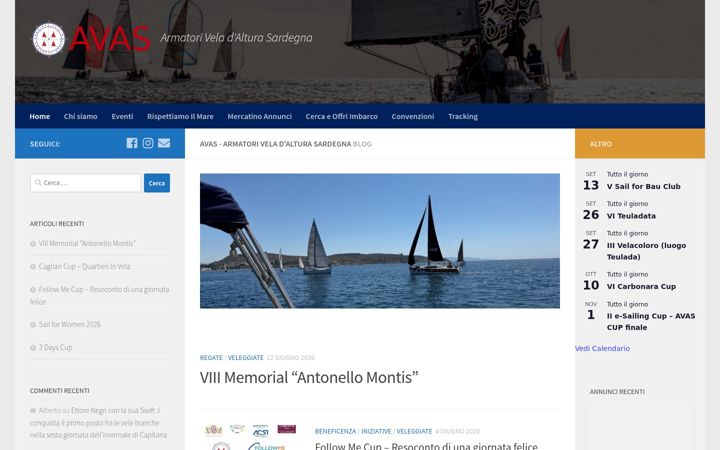Click date 4 GIUGNO 2026
This screenshot has width=720, height=450.
[x=457, y=431]
